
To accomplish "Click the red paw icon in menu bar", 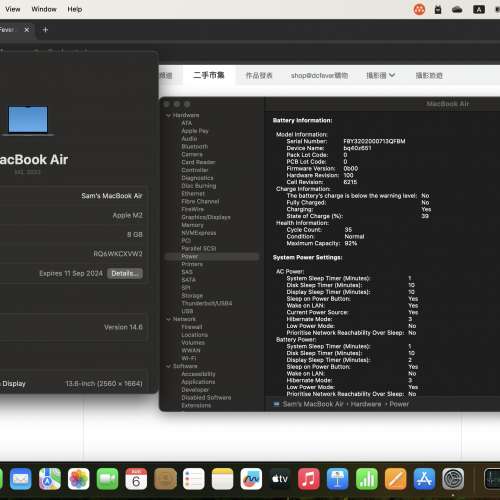I will pos(419,9).
